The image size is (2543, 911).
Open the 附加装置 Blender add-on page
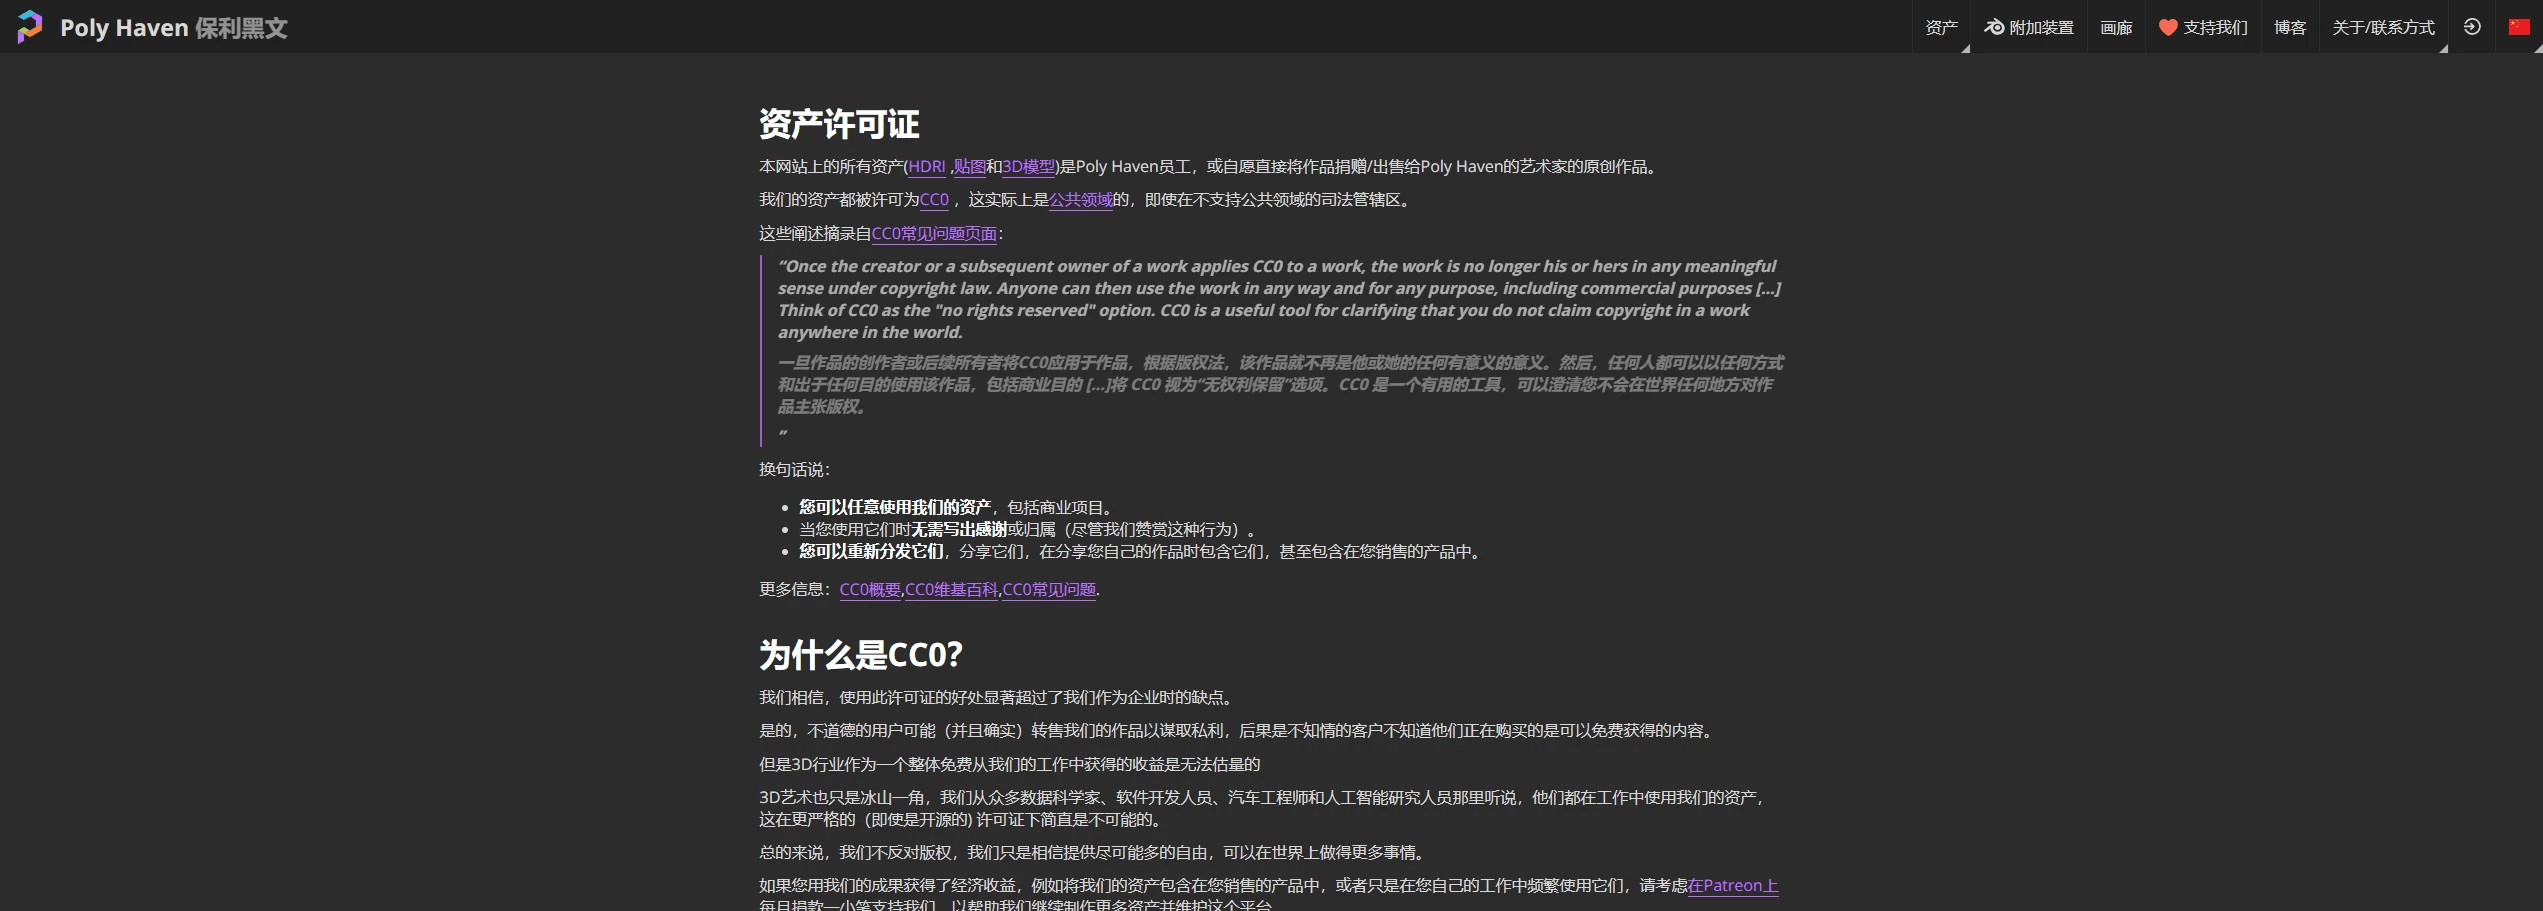(2029, 27)
